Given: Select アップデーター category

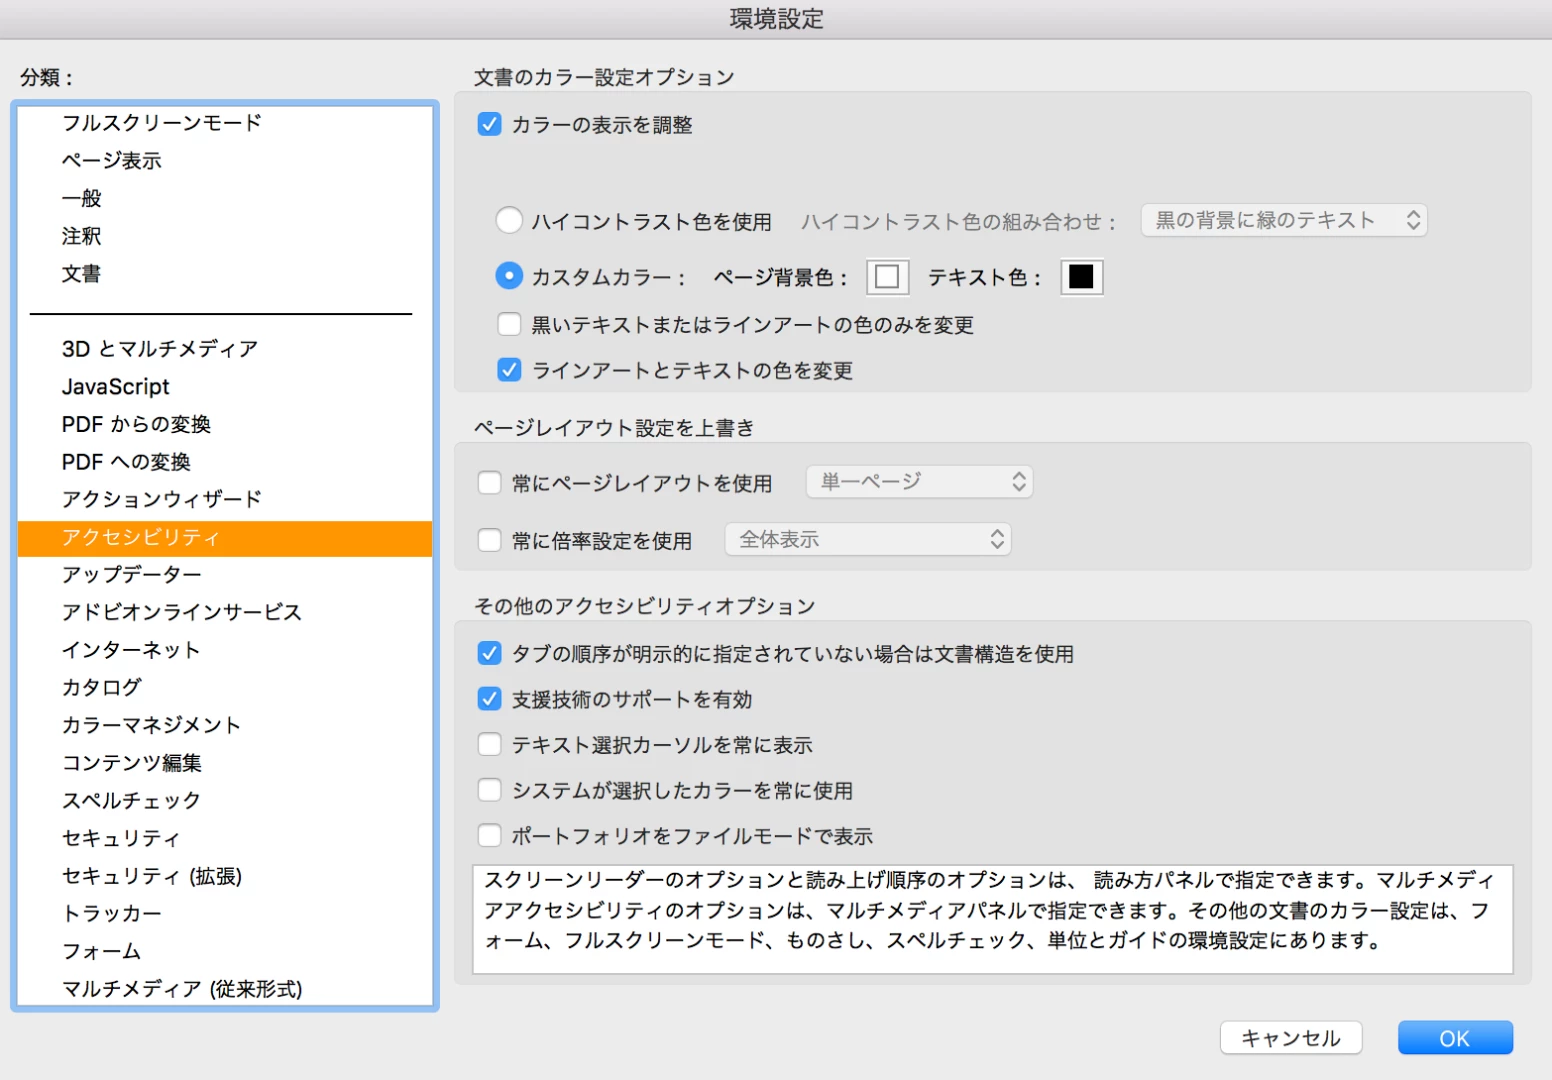Looking at the screenshot, I should [225, 574].
